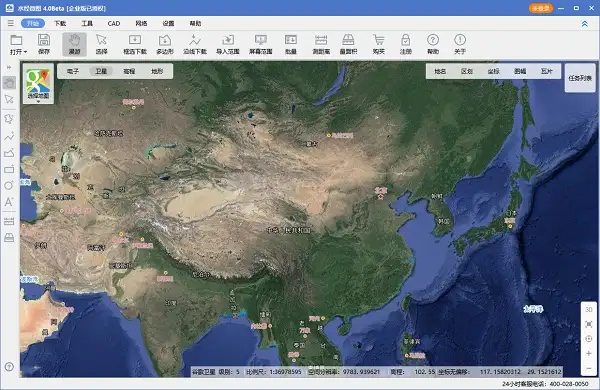This screenshot has height=390, width=600.
Task: Select the 测距离 distance ruler tool
Action: click(x=321, y=44)
